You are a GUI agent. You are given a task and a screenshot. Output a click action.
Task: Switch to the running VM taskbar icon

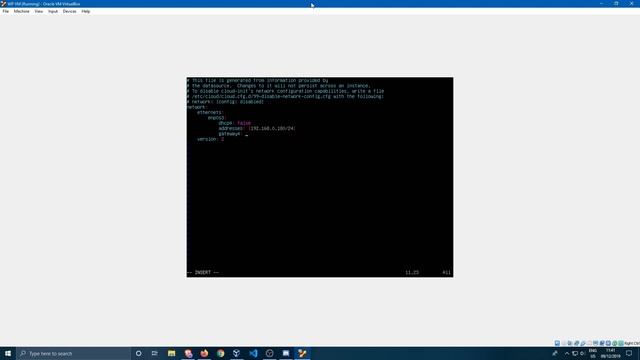coord(302,353)
